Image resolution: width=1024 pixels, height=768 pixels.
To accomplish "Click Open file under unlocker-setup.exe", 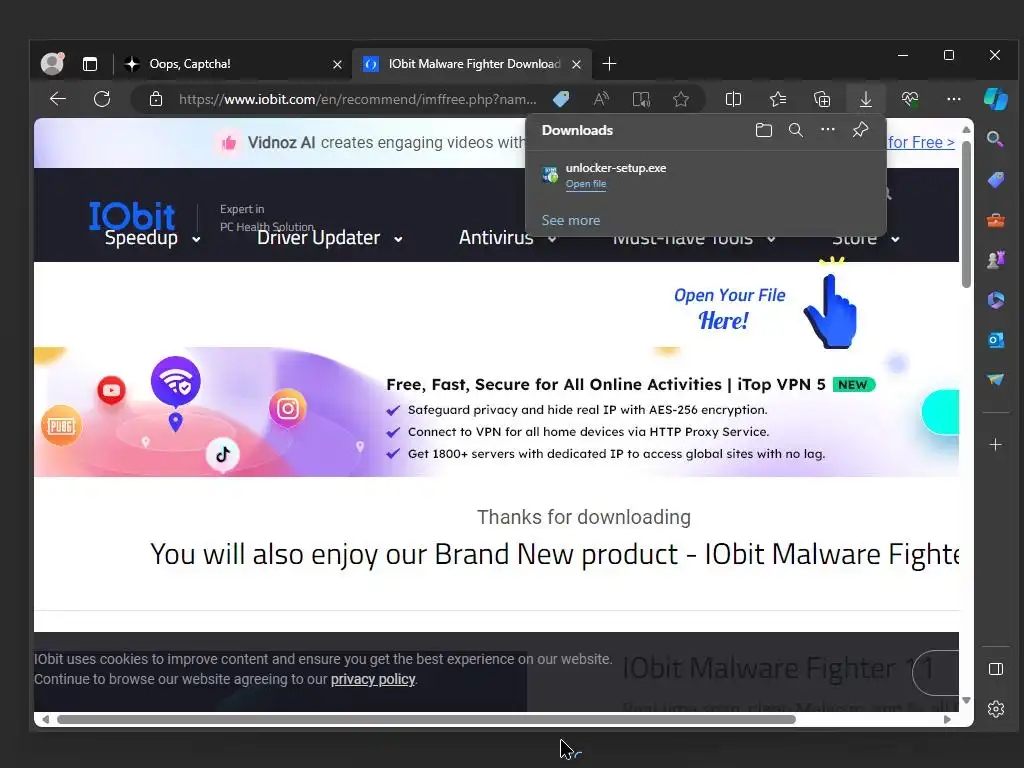I will [x=586, y=184].
